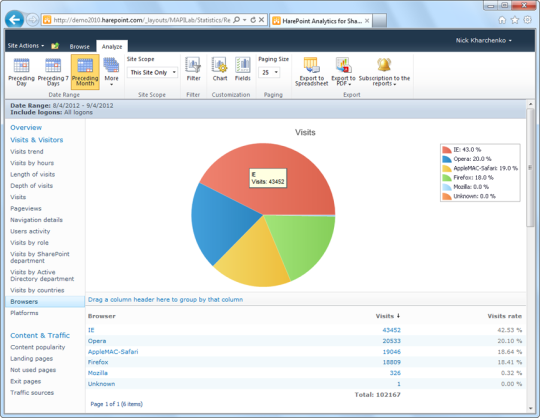Open Visits by Active Directory department report
The image size is (540, 418).
(42, 275)
